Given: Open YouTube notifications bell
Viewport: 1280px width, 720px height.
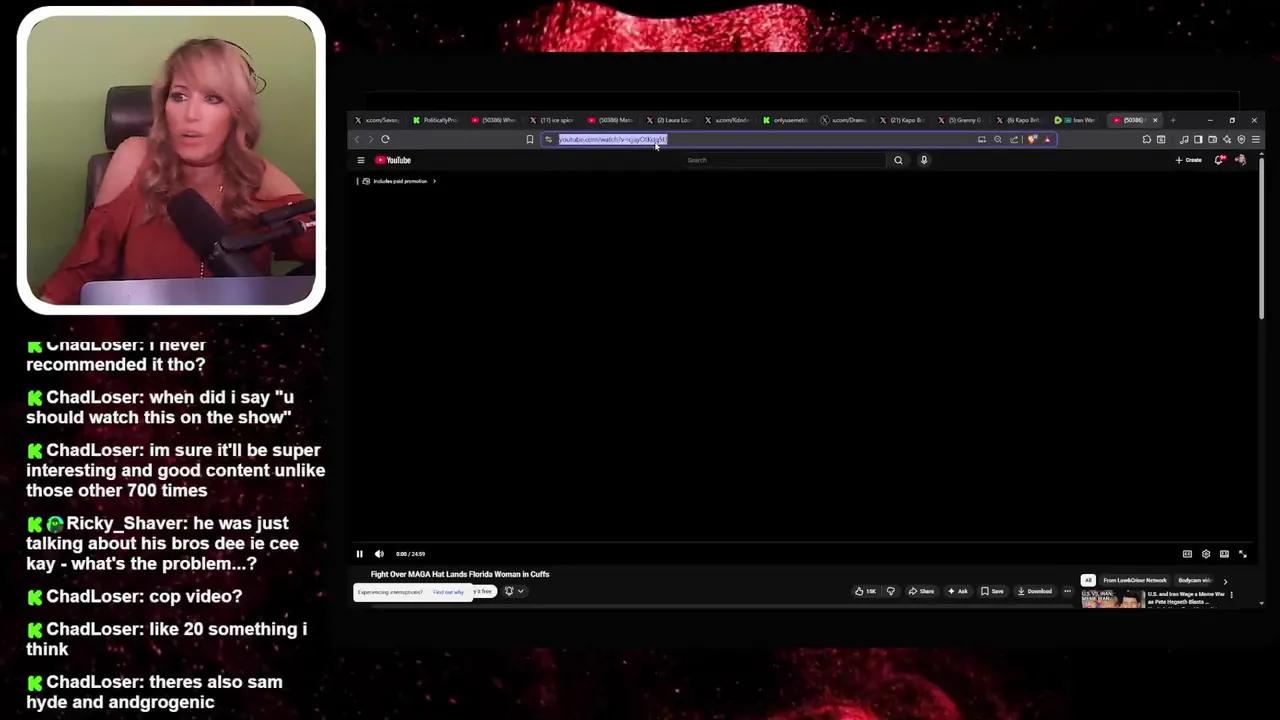Looking at the screenshot, I should (x=1219, y=160).
